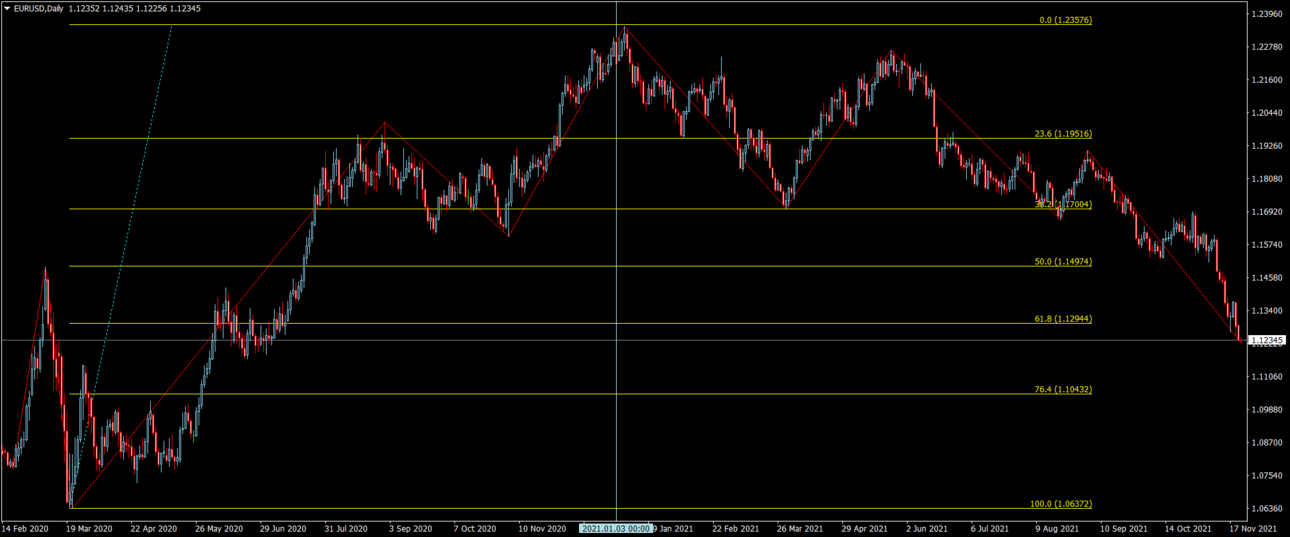The width and height of the screenshot is (1290, 537).
Task: Click the 2 Jun 2021 date on time axis
Action: (x=926, y=528)
